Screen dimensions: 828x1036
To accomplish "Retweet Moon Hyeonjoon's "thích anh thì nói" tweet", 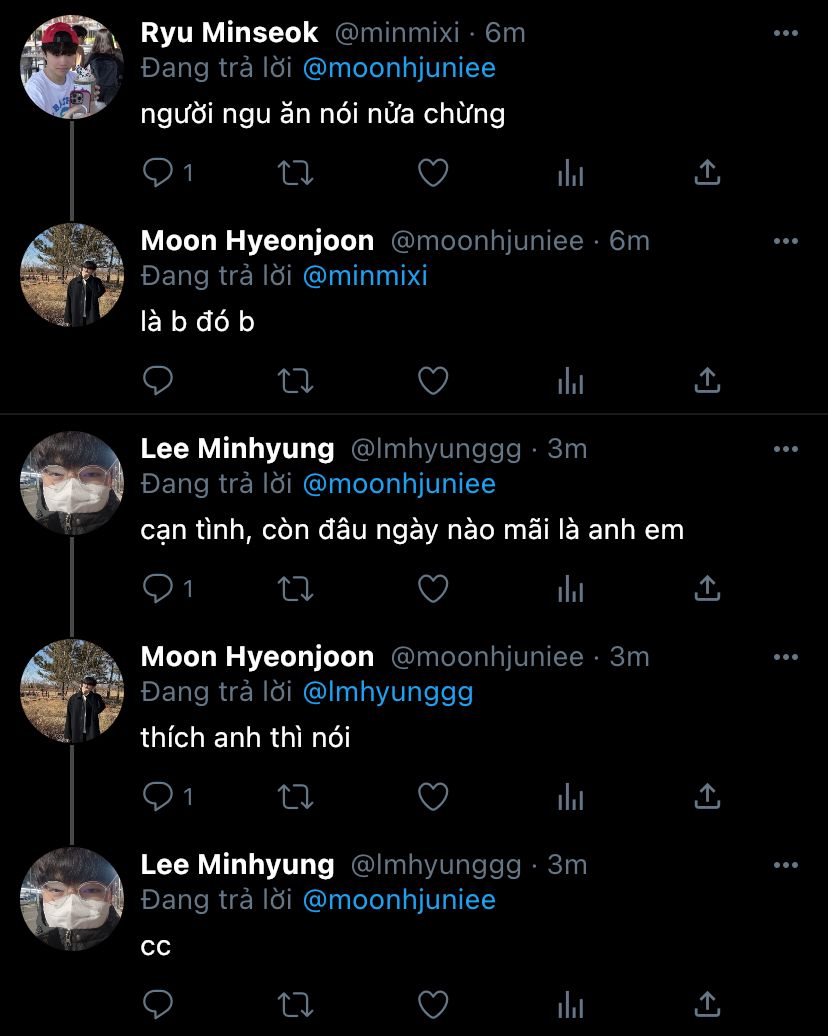I will (x=295, y=797).
